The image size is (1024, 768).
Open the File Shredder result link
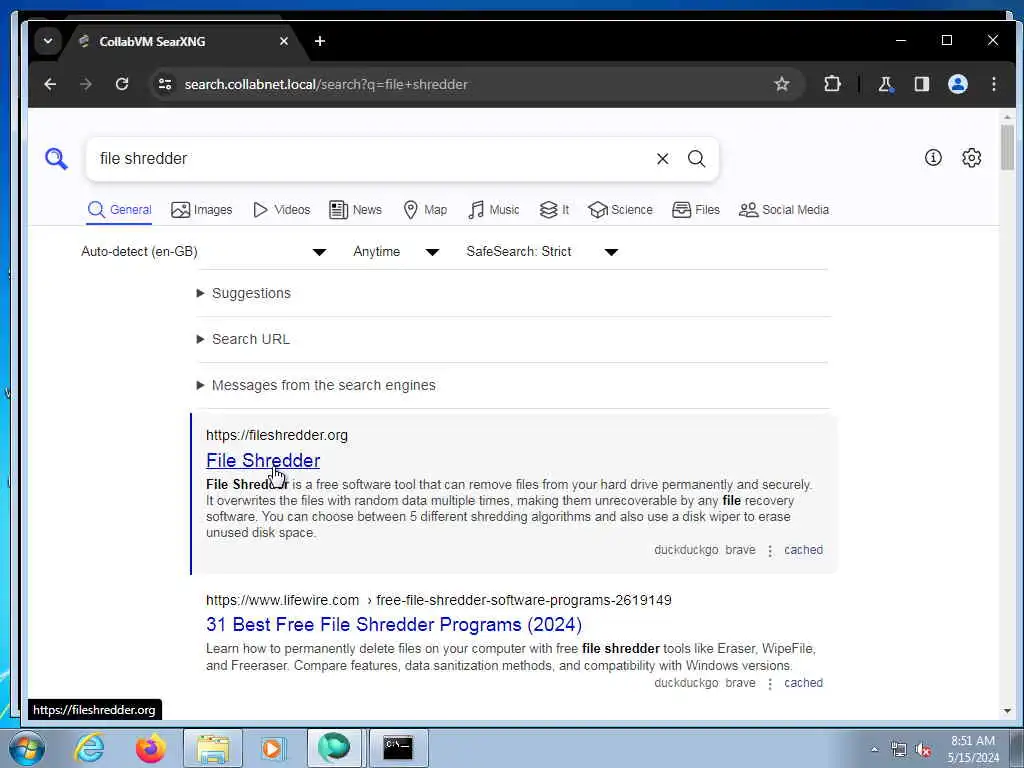(263, 460)
